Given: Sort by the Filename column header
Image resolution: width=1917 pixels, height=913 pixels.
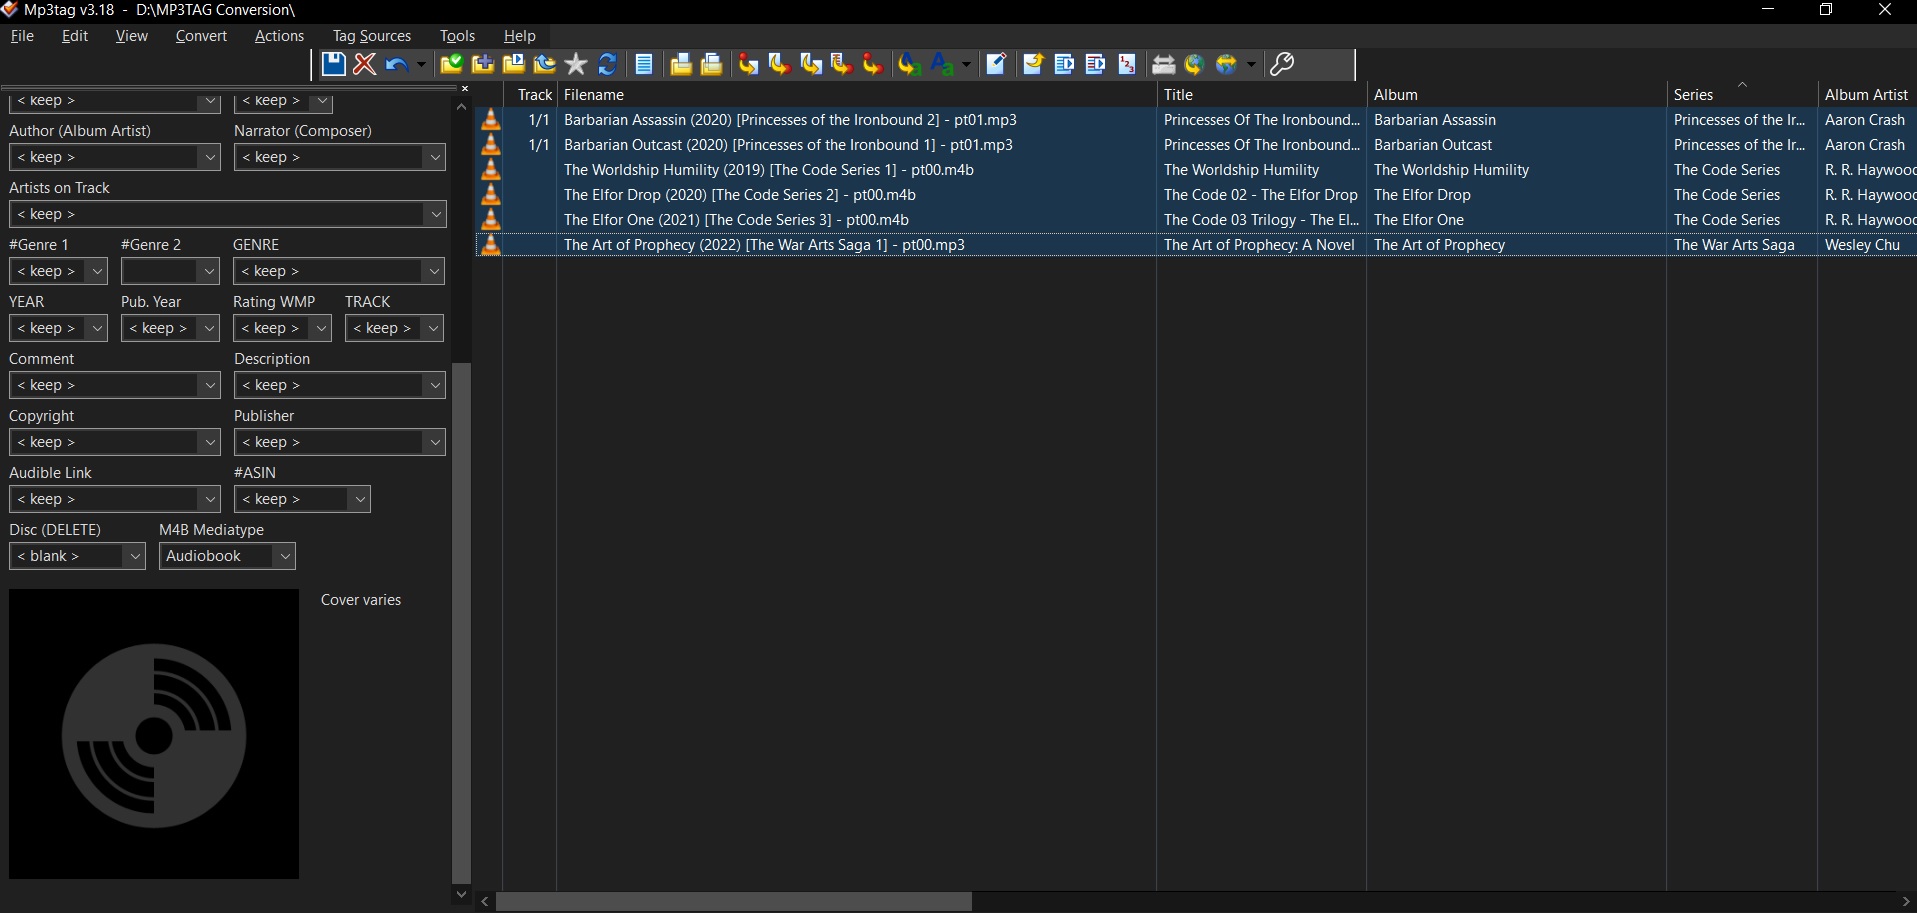Looking at the screenshot, I should click(x=856, y=95).
